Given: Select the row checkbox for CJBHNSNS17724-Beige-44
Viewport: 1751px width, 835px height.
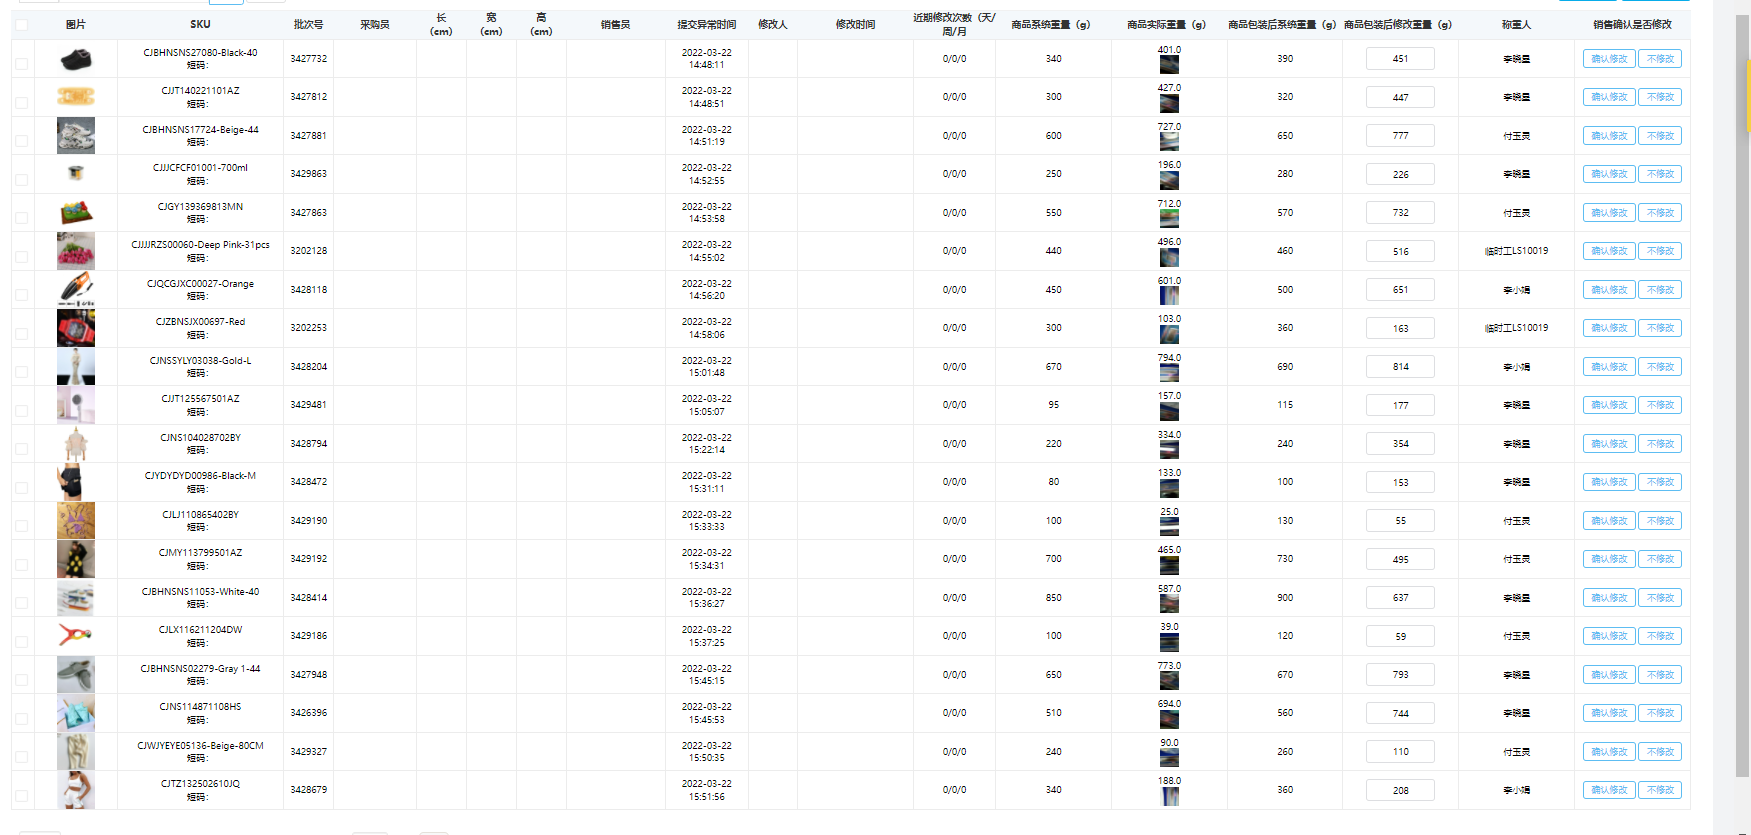Looking at the screenshot, I should [x=21, y=141].
